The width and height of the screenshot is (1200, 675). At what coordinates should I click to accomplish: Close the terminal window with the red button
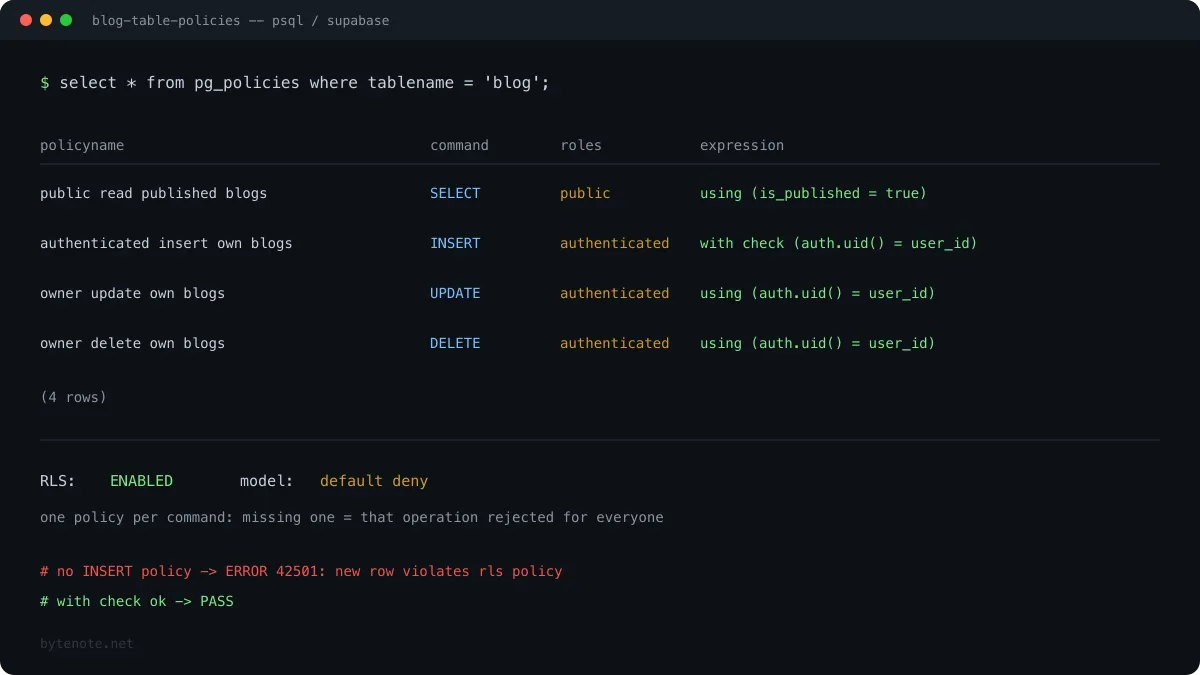[x=26, y=20]
